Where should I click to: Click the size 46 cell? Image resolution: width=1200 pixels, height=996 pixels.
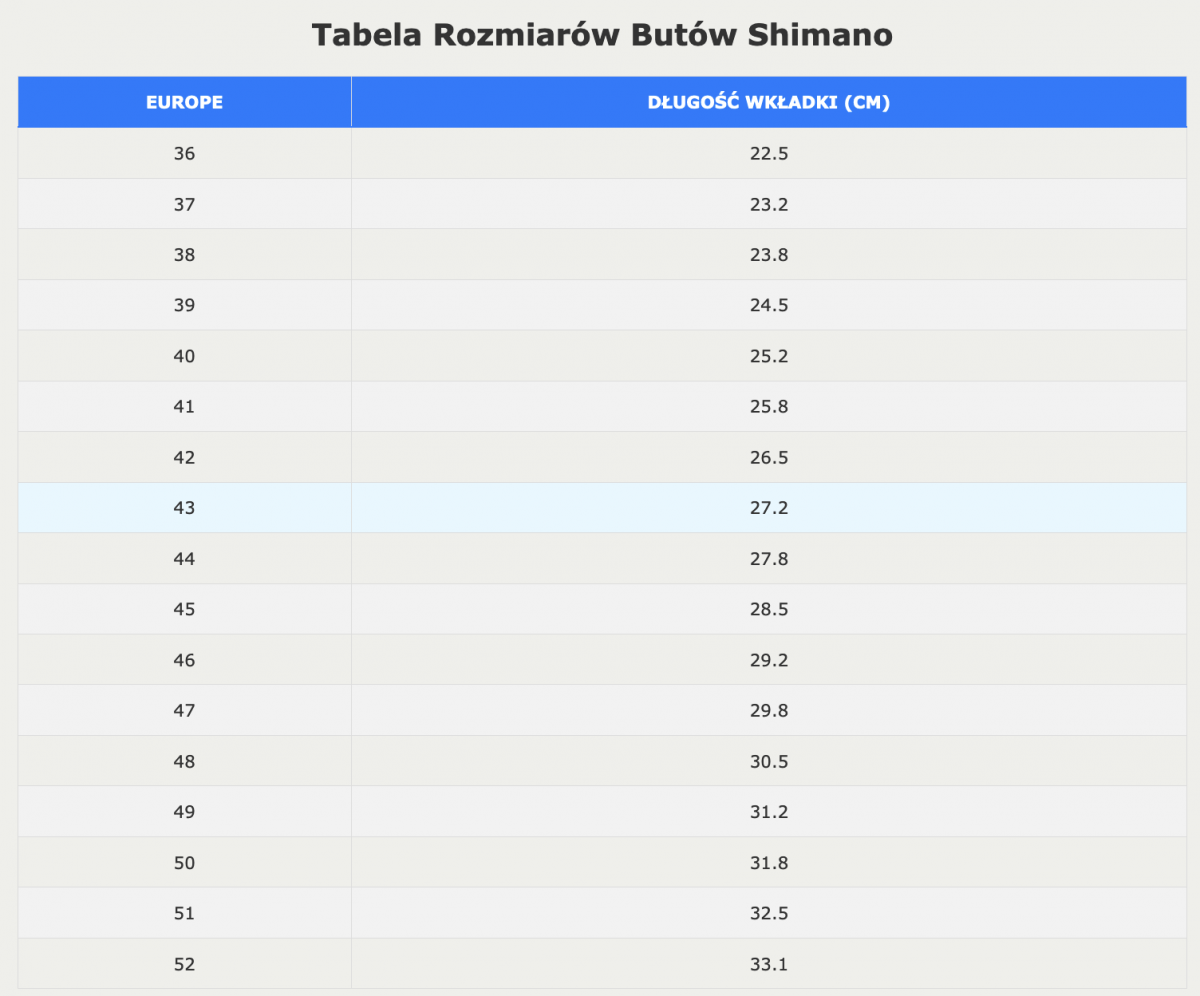[184, 660]
